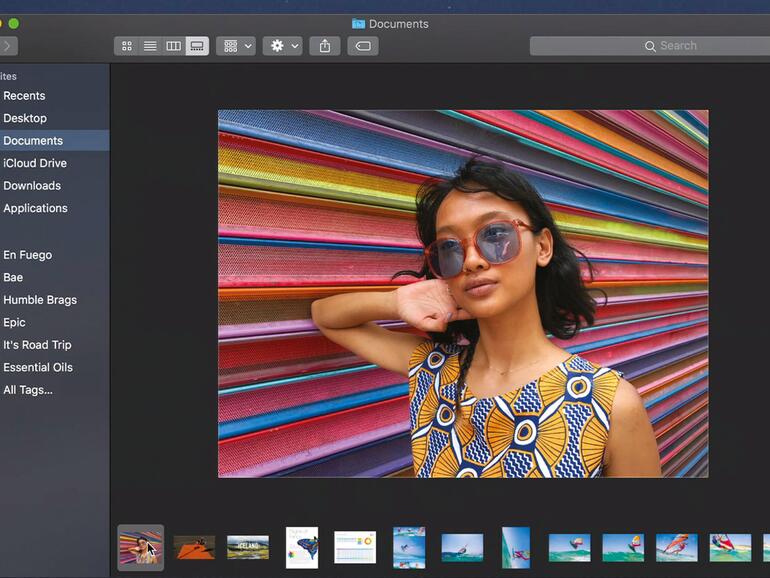Open Downloads in sidebar
770x578 pixels.
tap(55, 186)
